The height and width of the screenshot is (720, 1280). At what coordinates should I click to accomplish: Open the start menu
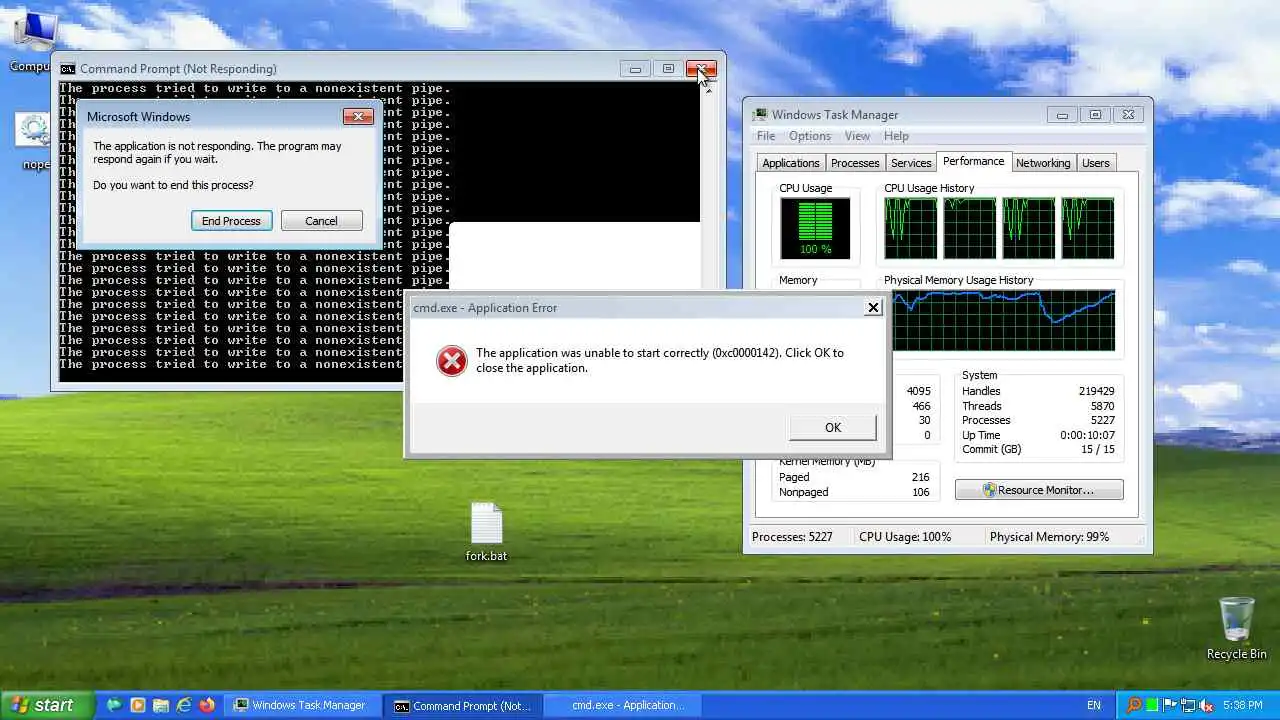click(x=47, y=705)
